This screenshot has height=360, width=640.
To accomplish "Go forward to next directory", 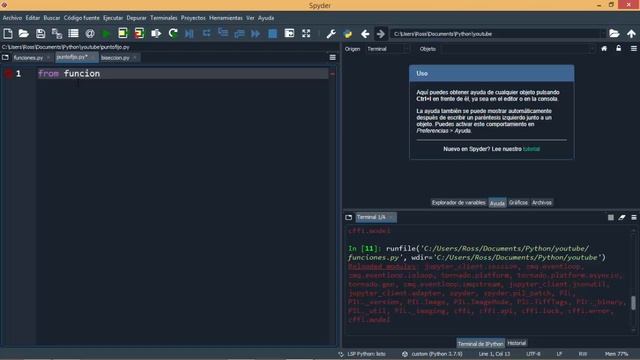I will [380, 34].
